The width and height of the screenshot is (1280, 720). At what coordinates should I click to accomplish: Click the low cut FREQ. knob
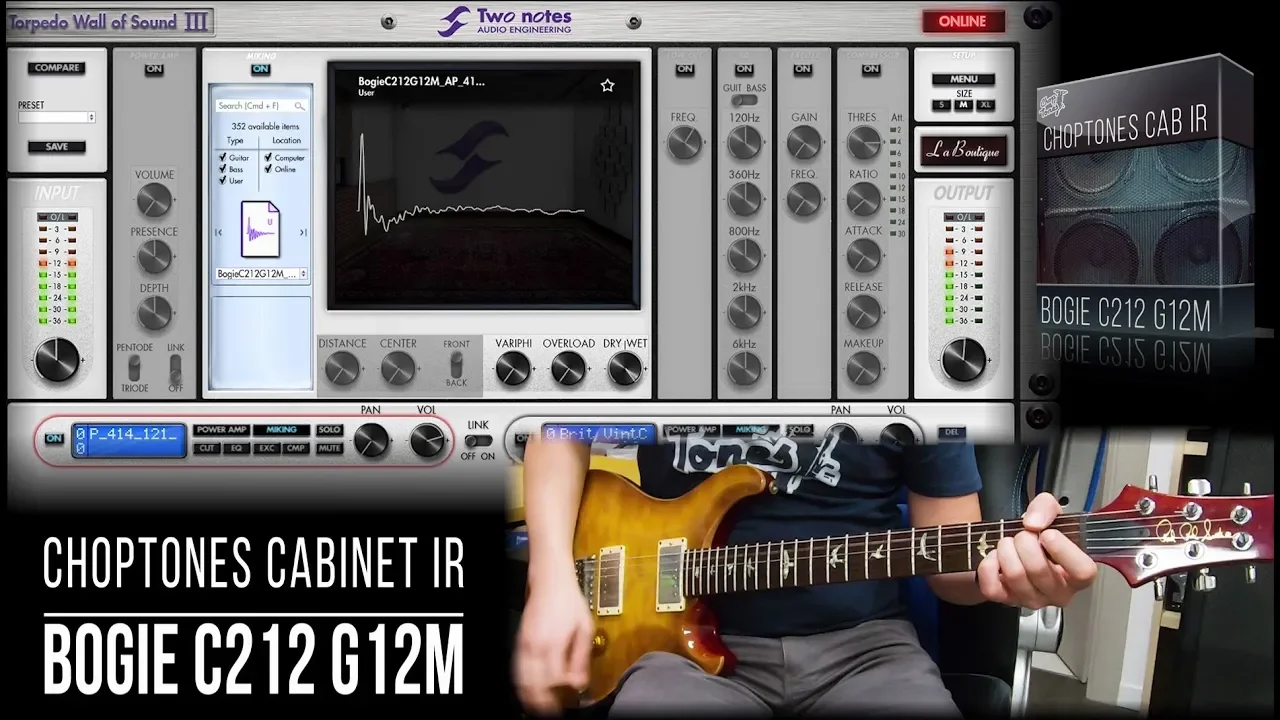coord(684,143)
